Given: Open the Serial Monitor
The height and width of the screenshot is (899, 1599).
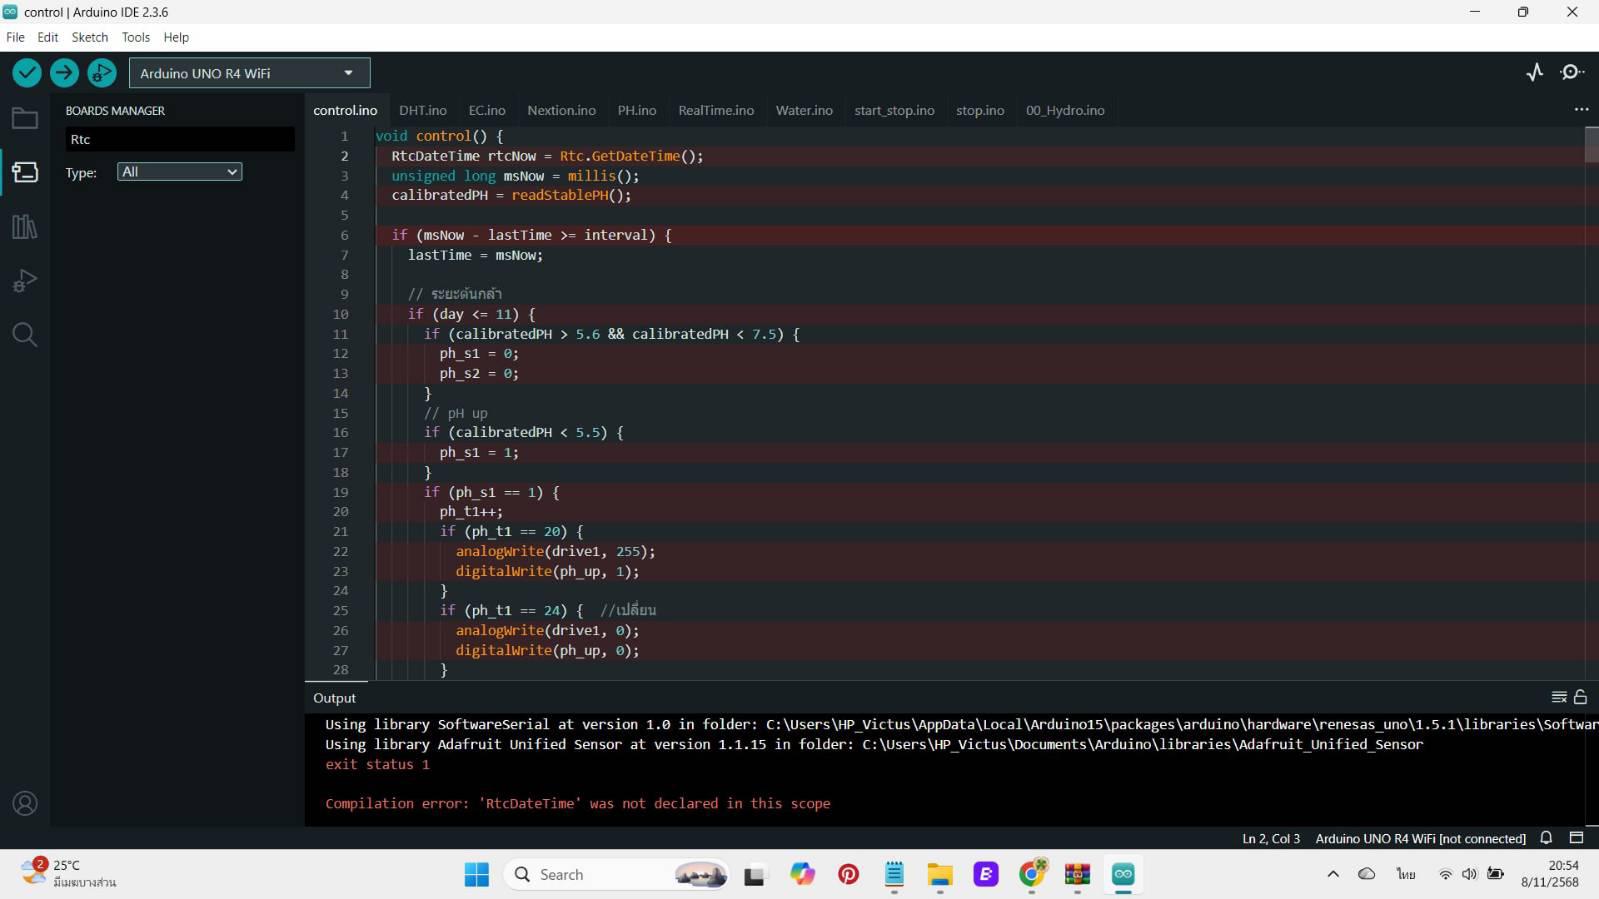Looking at the screenshot, I should (x=1572, y=72).
